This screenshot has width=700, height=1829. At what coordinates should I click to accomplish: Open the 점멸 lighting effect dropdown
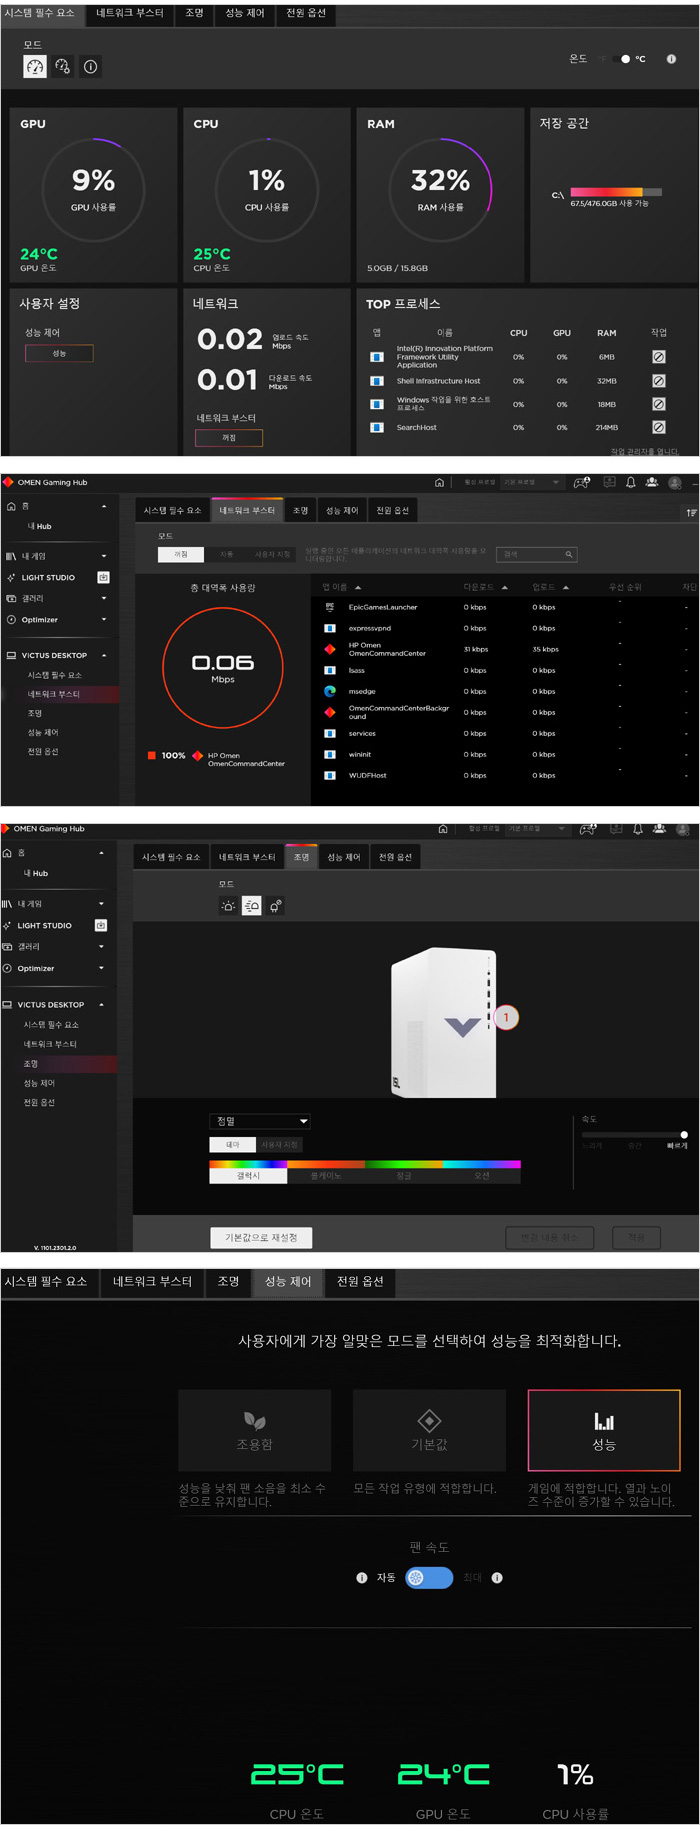click(x=260, y=1121)
